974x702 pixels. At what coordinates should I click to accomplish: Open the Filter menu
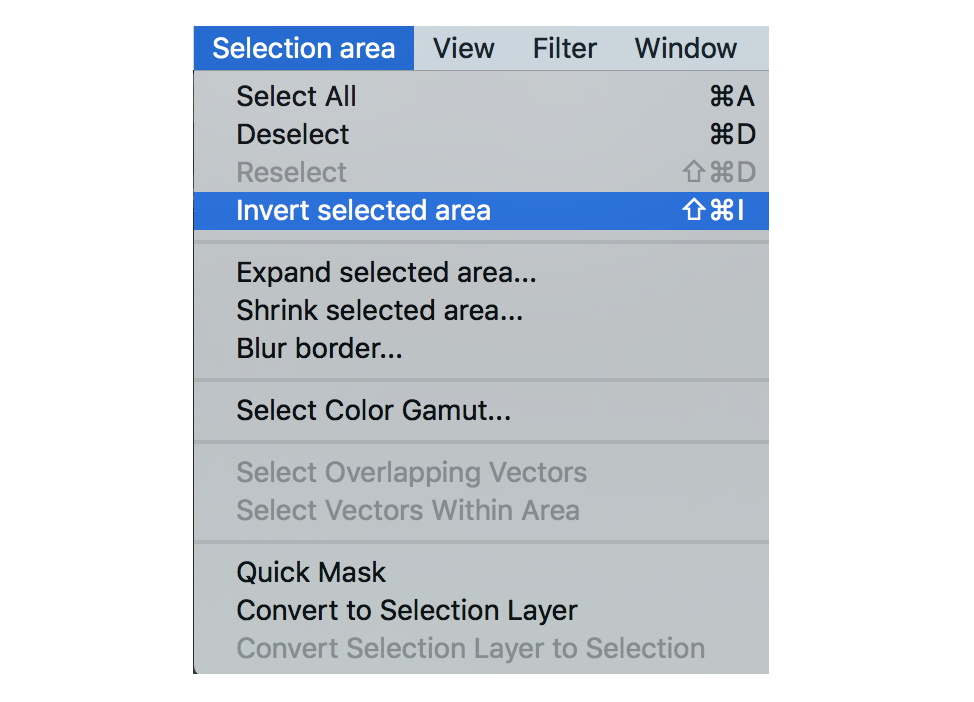click(564, 48)
